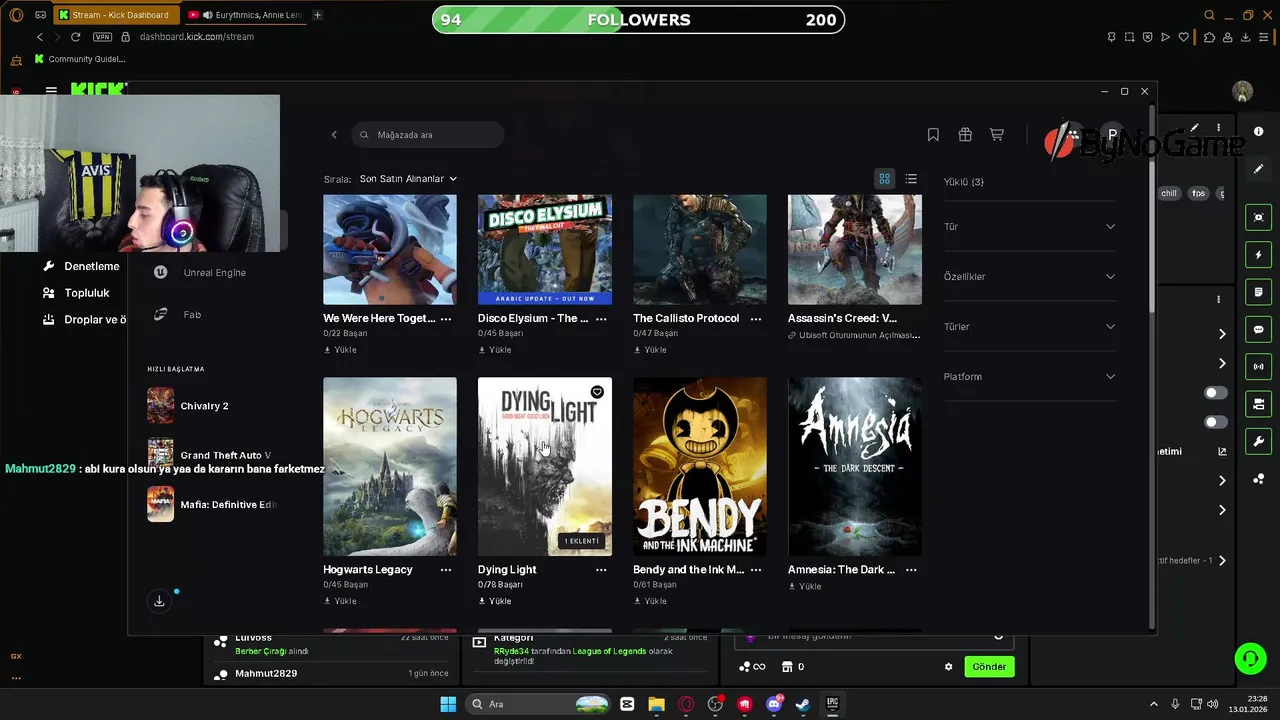Switch library to list view

point(911,179)
